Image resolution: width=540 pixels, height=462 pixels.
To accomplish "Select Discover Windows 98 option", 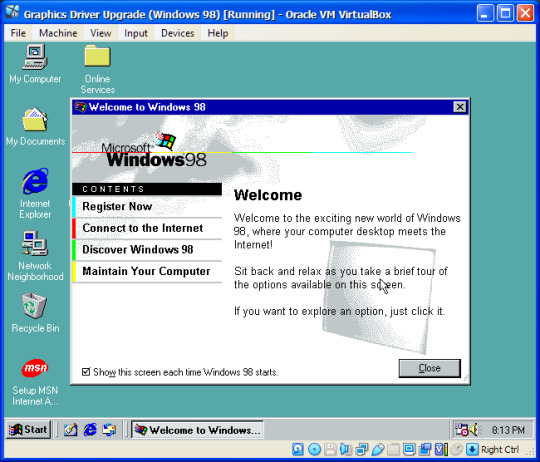I will [147, 250].
